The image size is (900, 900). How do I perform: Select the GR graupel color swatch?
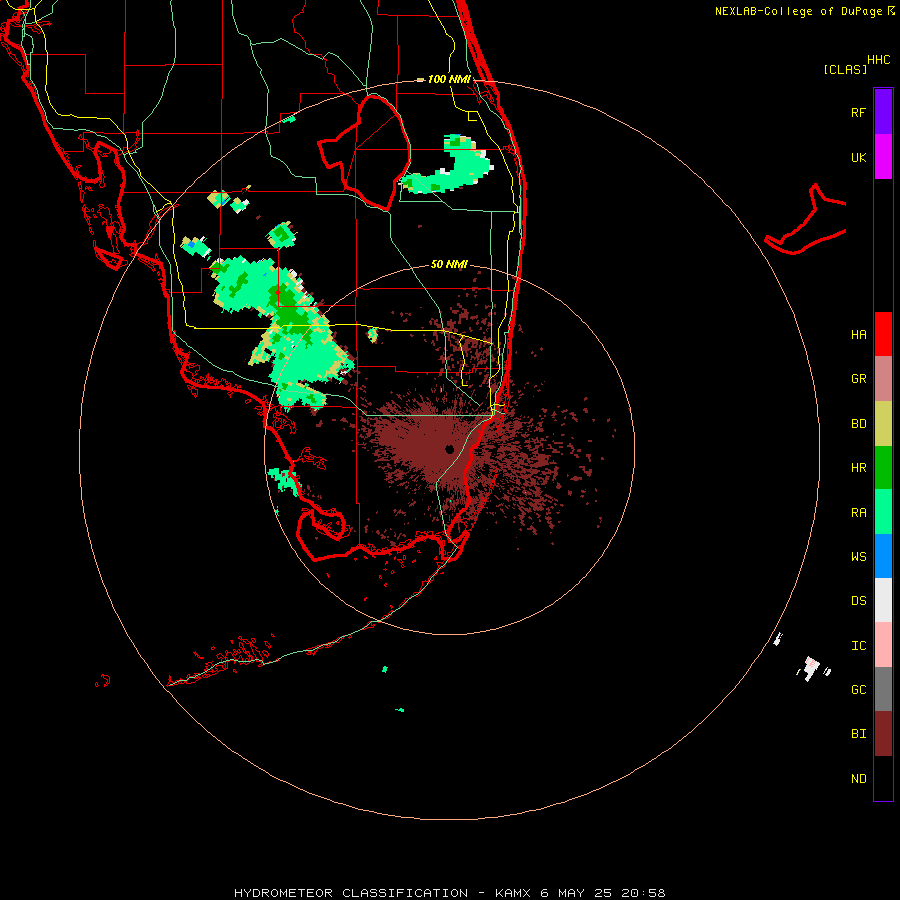pos(883,379)
